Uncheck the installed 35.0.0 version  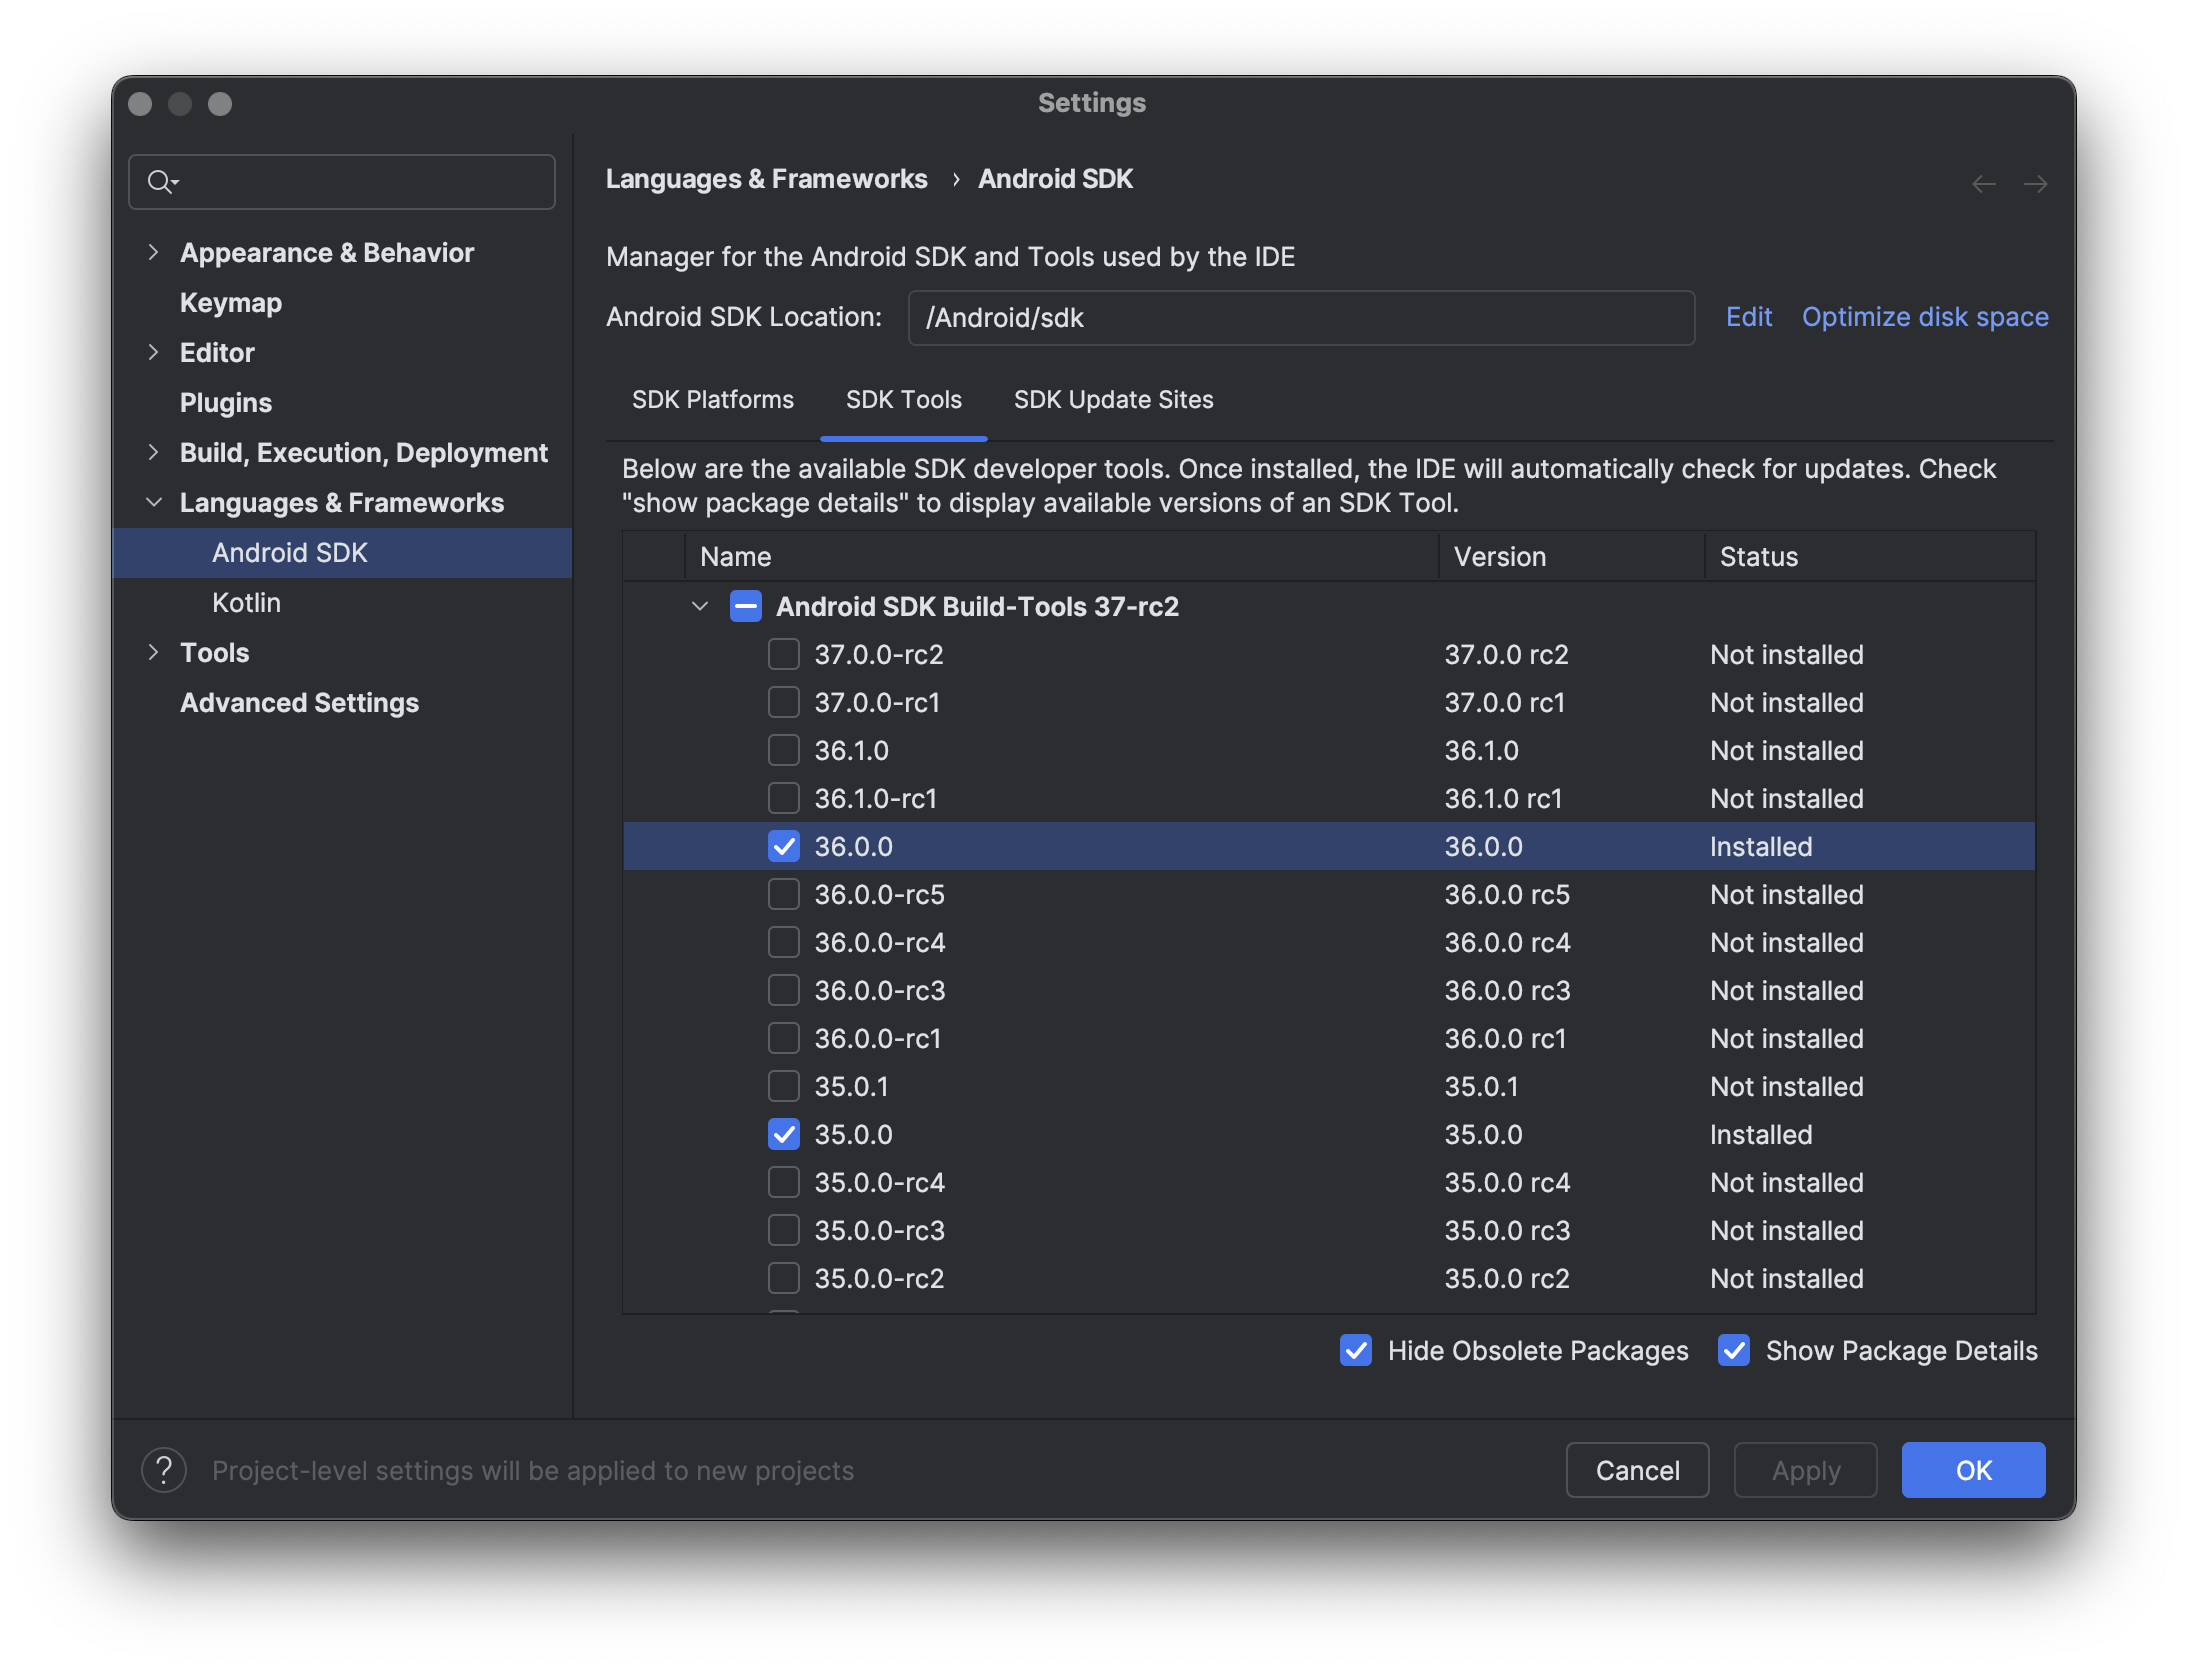(x=783, y=1134)
